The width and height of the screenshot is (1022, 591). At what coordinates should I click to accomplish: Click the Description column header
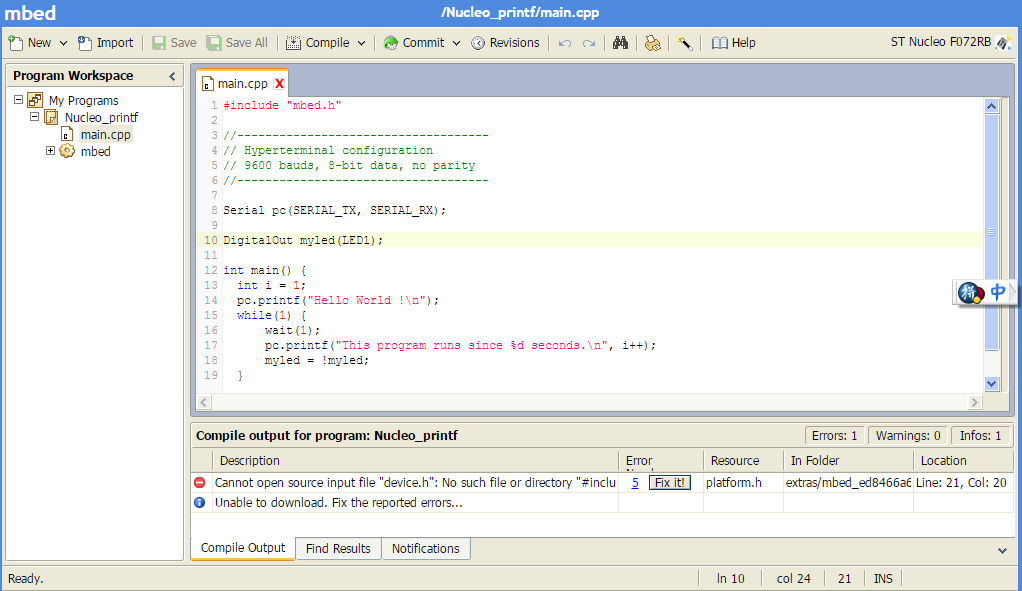coord(415,461)
